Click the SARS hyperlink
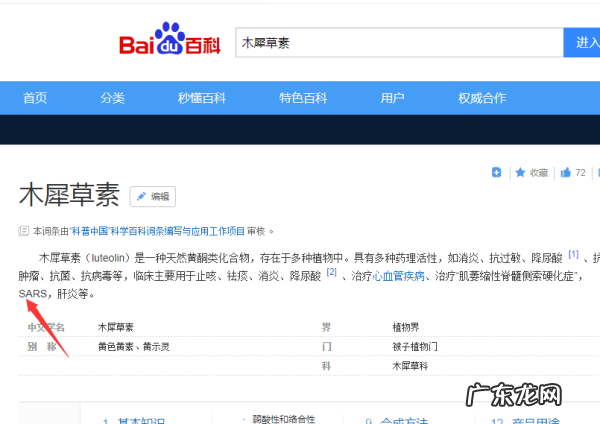600x424 pixels. 32,294
